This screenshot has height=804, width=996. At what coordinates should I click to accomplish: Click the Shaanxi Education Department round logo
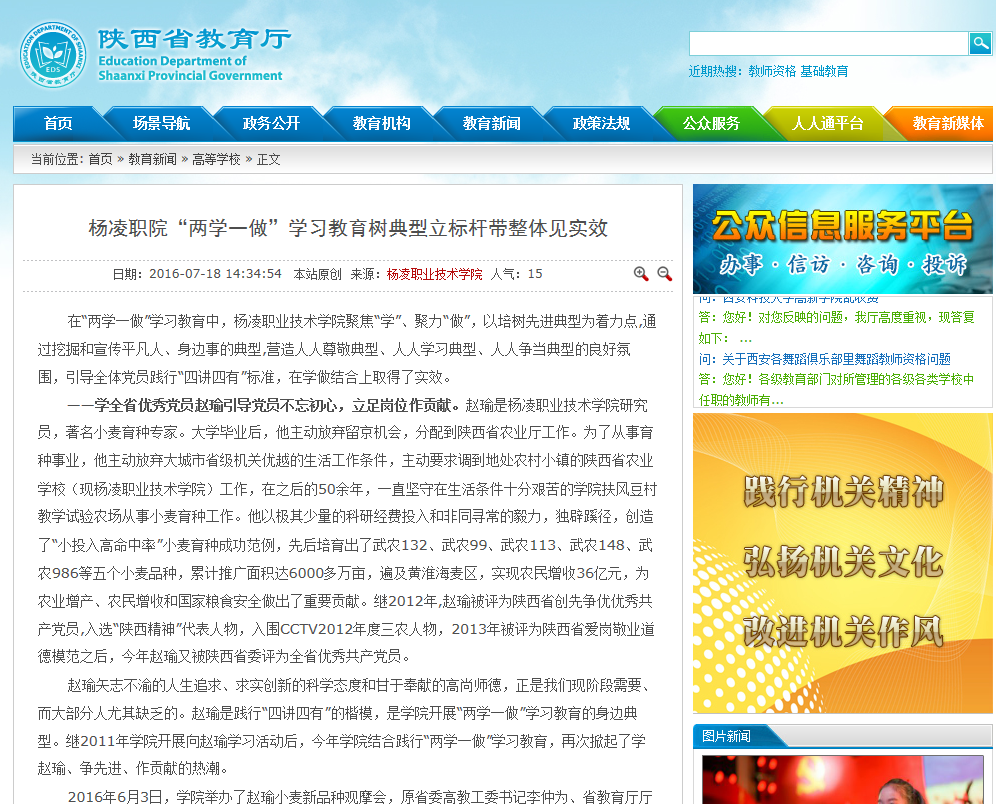[x=53, y=54]
